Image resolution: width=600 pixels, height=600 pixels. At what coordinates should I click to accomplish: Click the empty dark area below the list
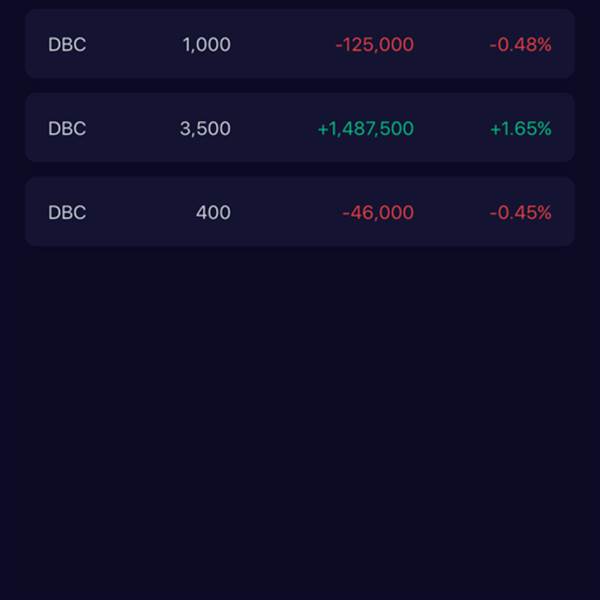click(300, 421)
